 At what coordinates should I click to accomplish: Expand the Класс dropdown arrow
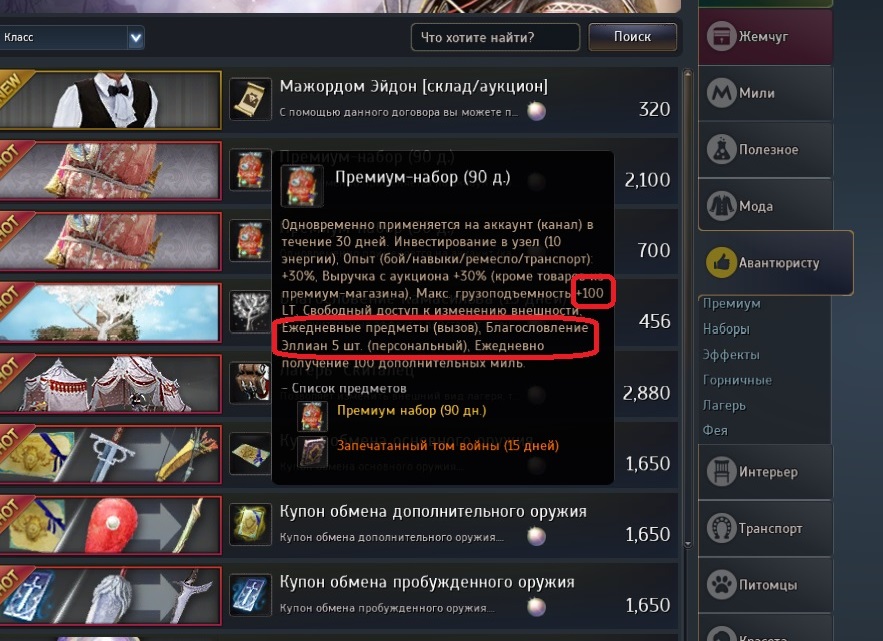[136, 38]
